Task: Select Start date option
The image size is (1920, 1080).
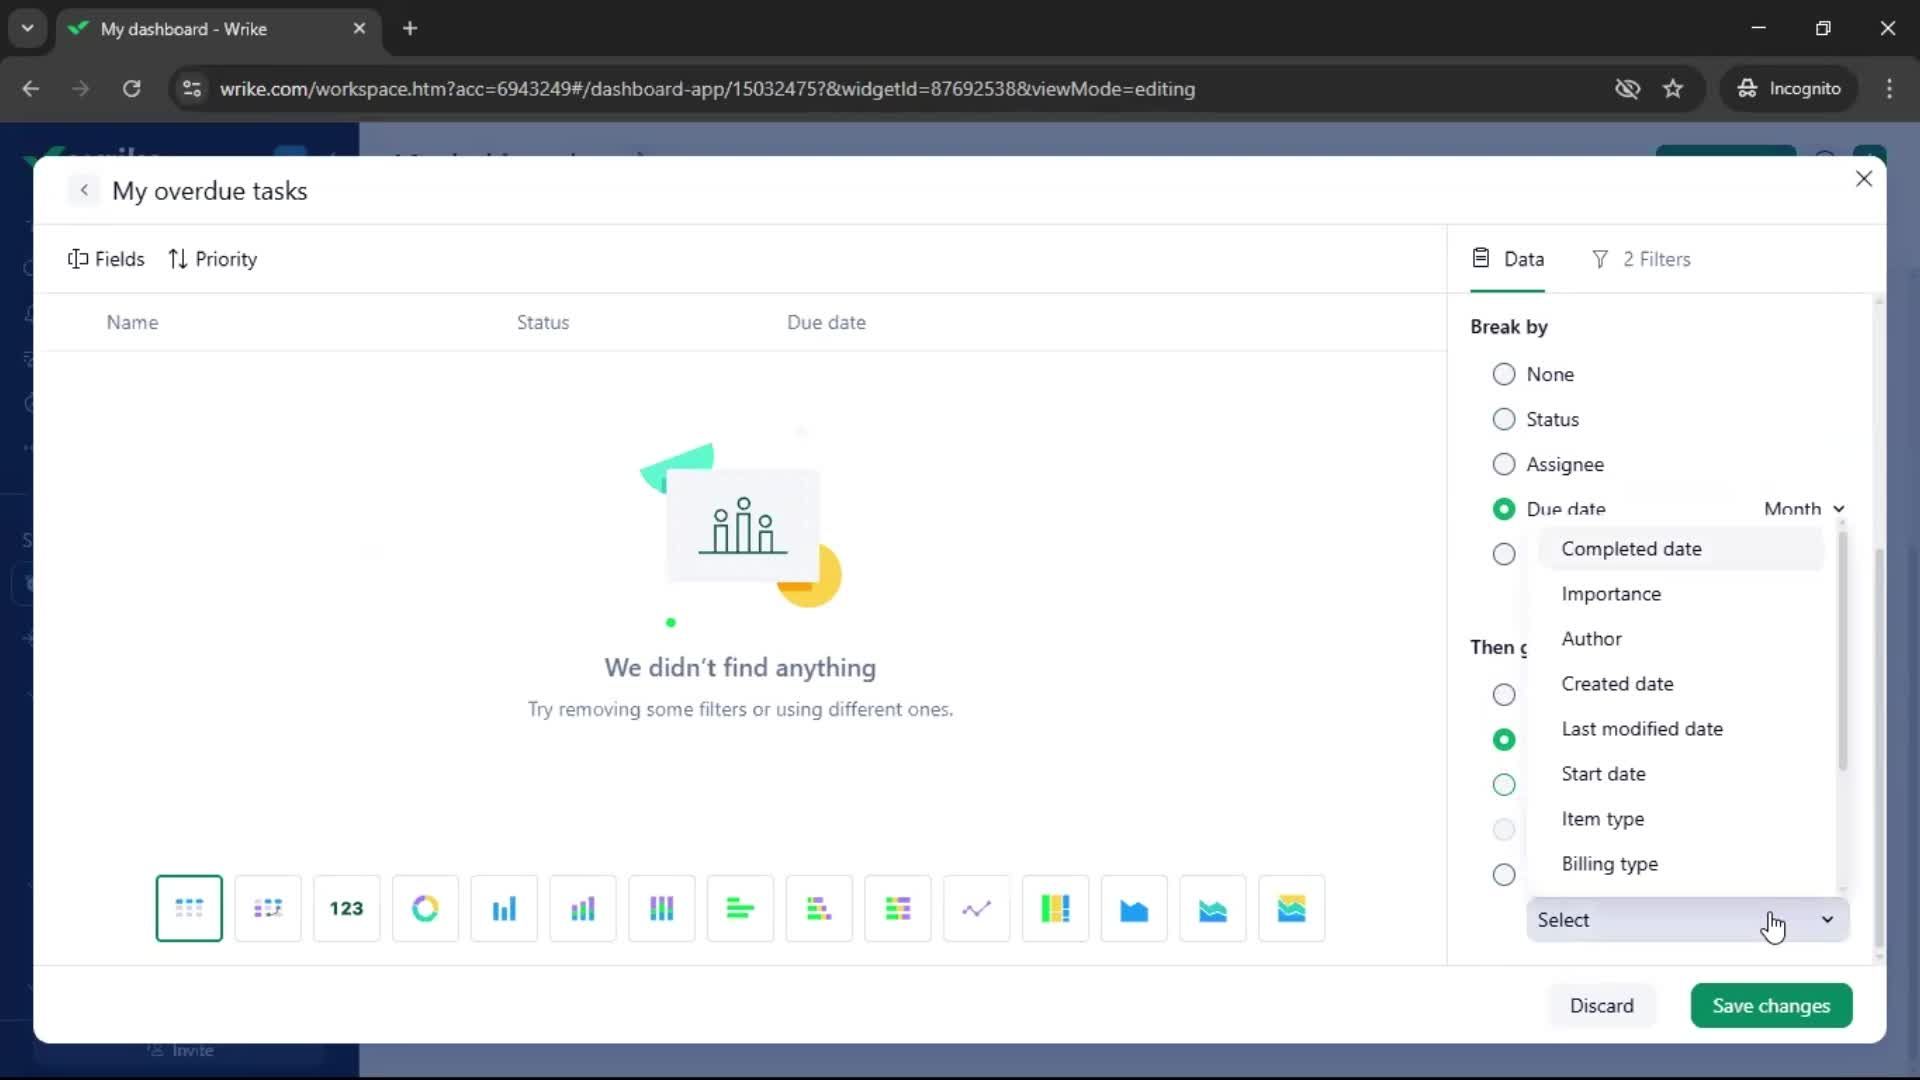Action: pos(1681,774)
